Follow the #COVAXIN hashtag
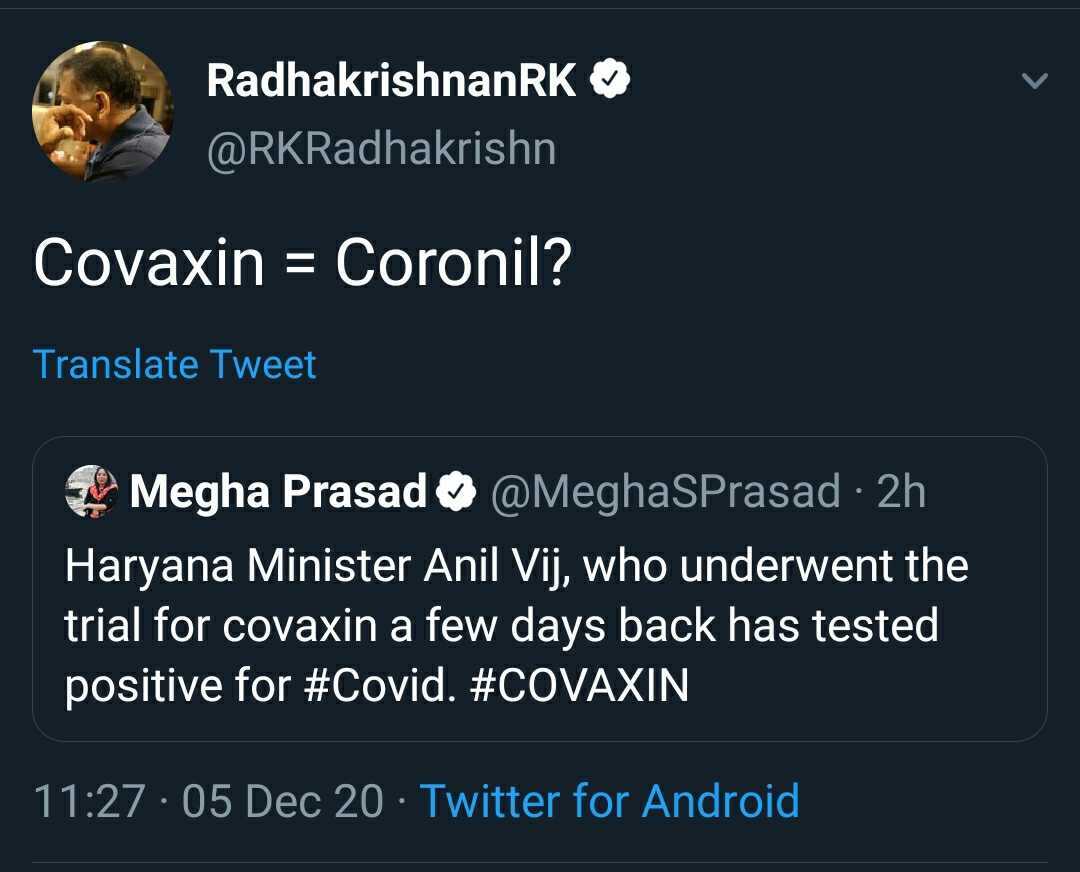 [579, 685]
